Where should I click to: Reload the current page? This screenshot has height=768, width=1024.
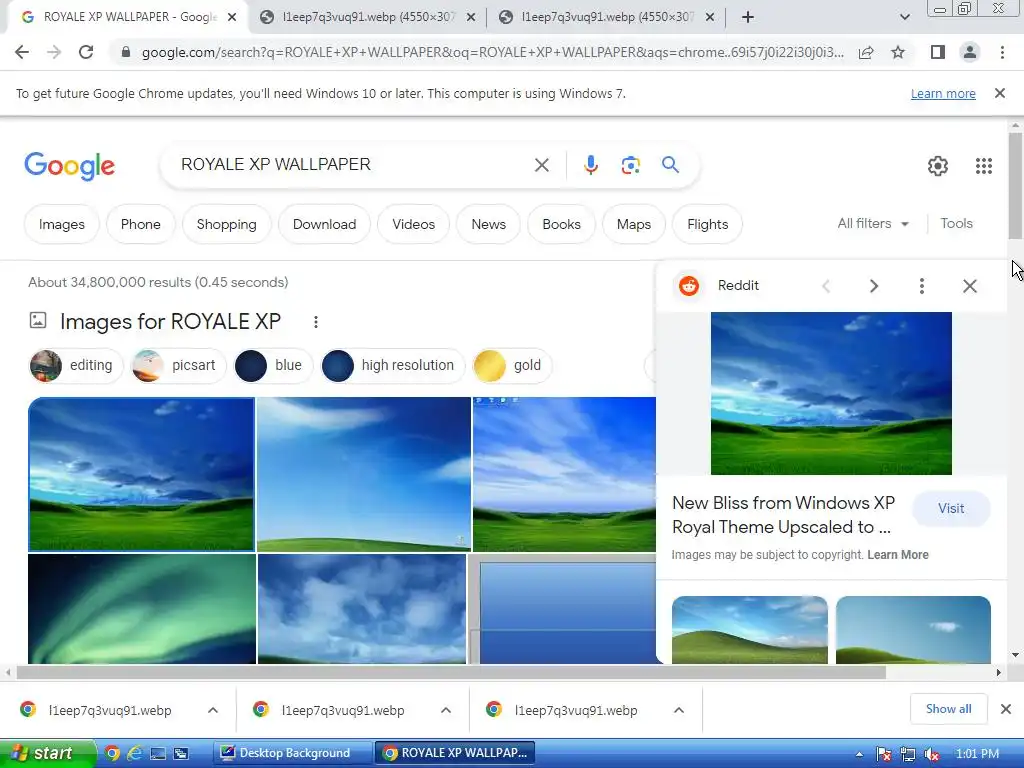click(x=86, y=52)
